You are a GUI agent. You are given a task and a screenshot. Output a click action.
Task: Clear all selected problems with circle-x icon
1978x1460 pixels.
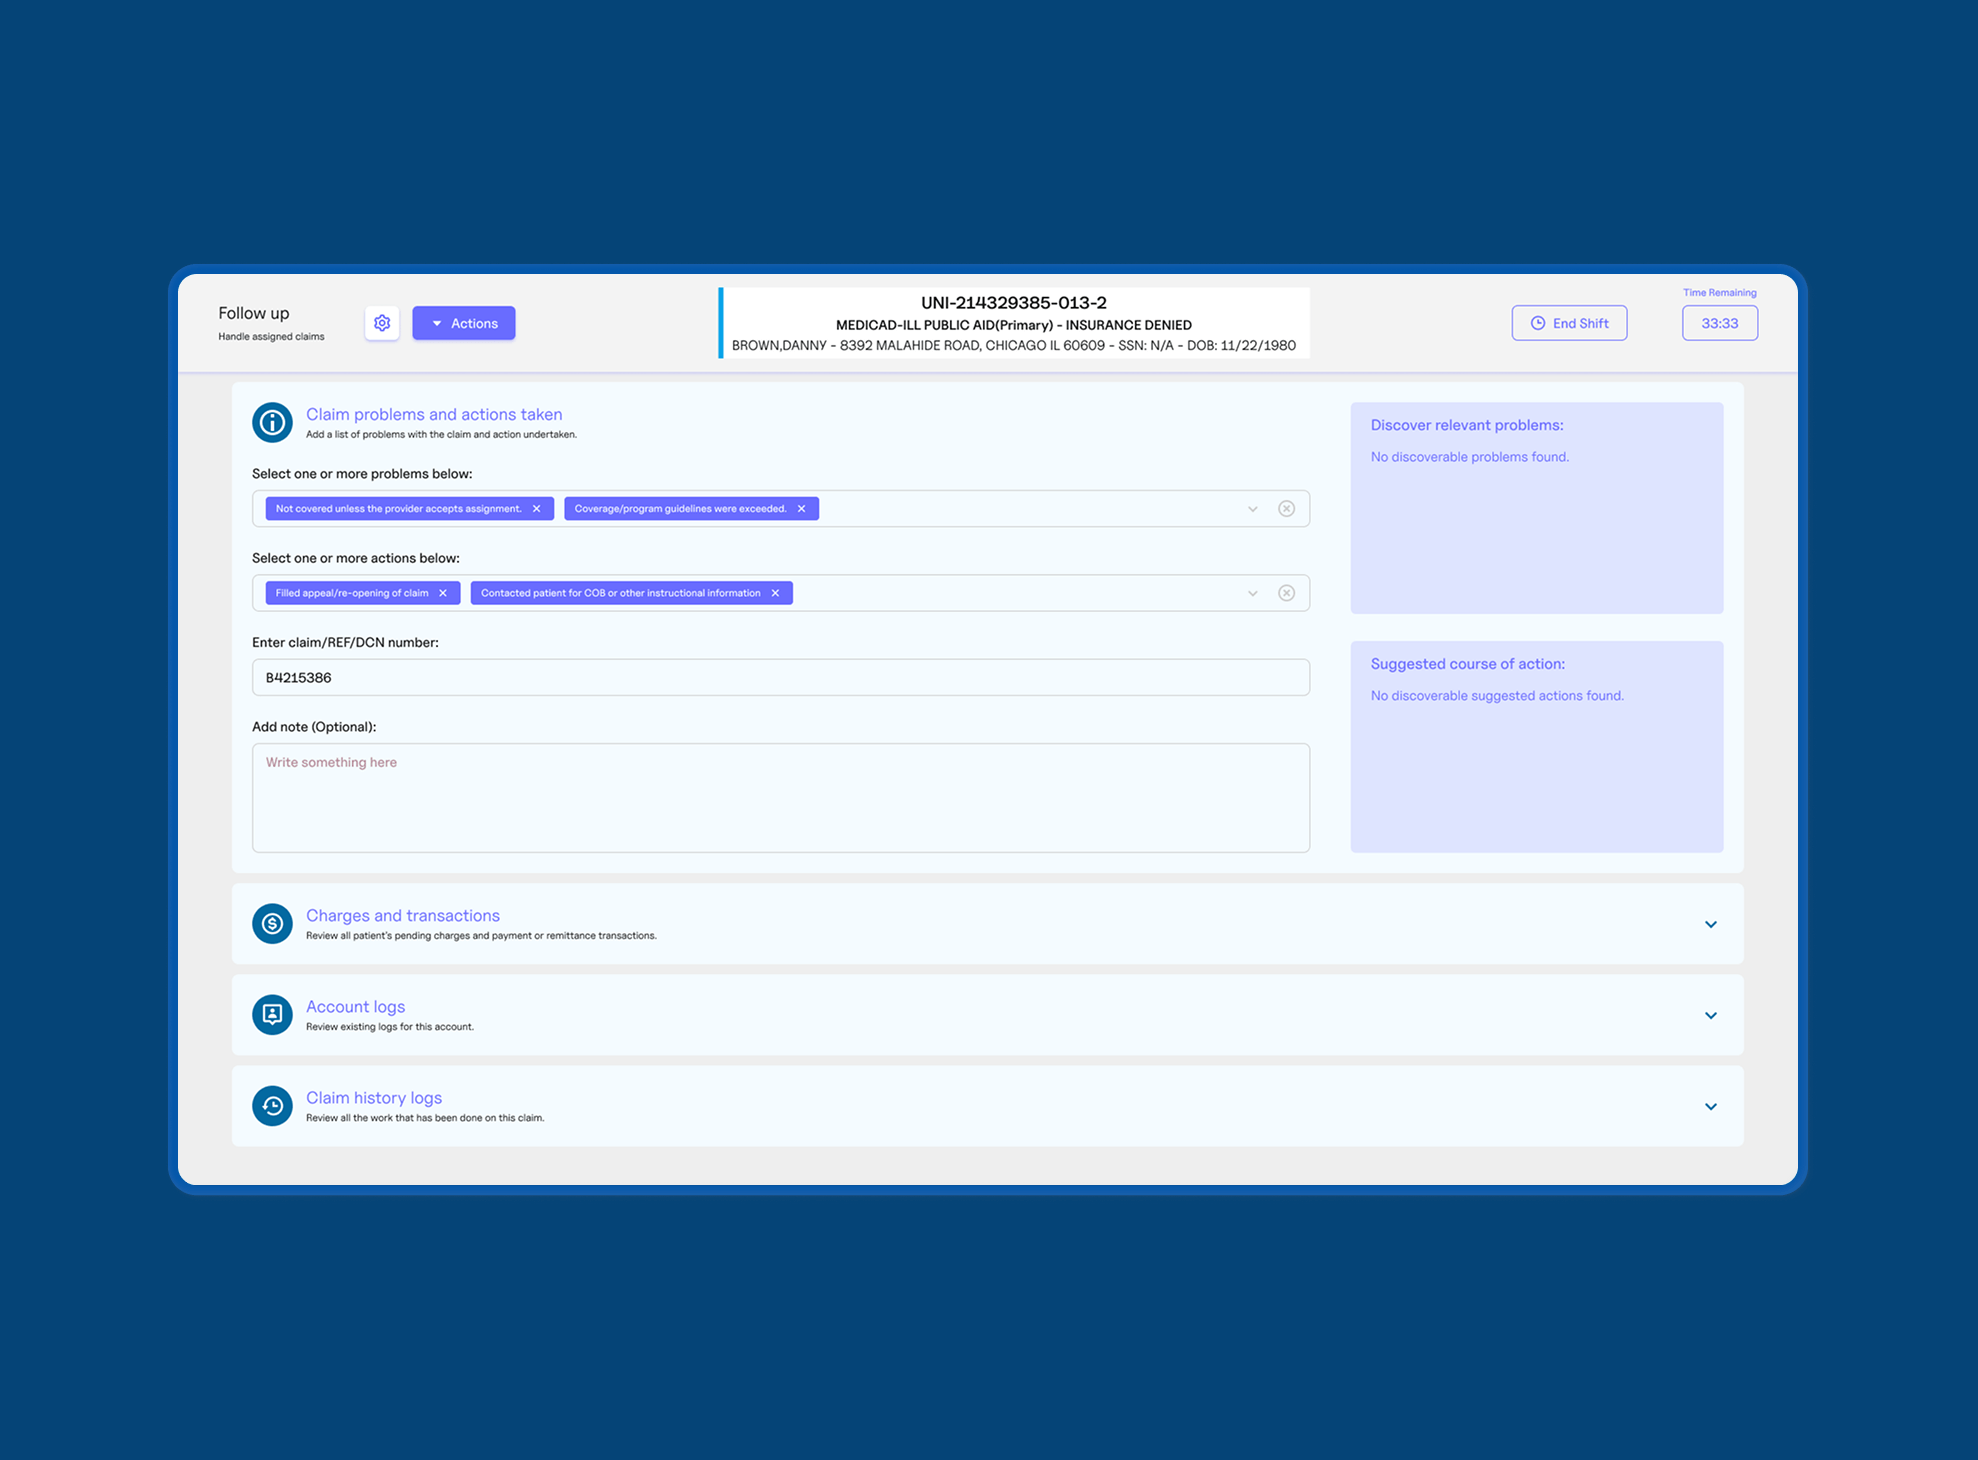(x=1287, y=509)
